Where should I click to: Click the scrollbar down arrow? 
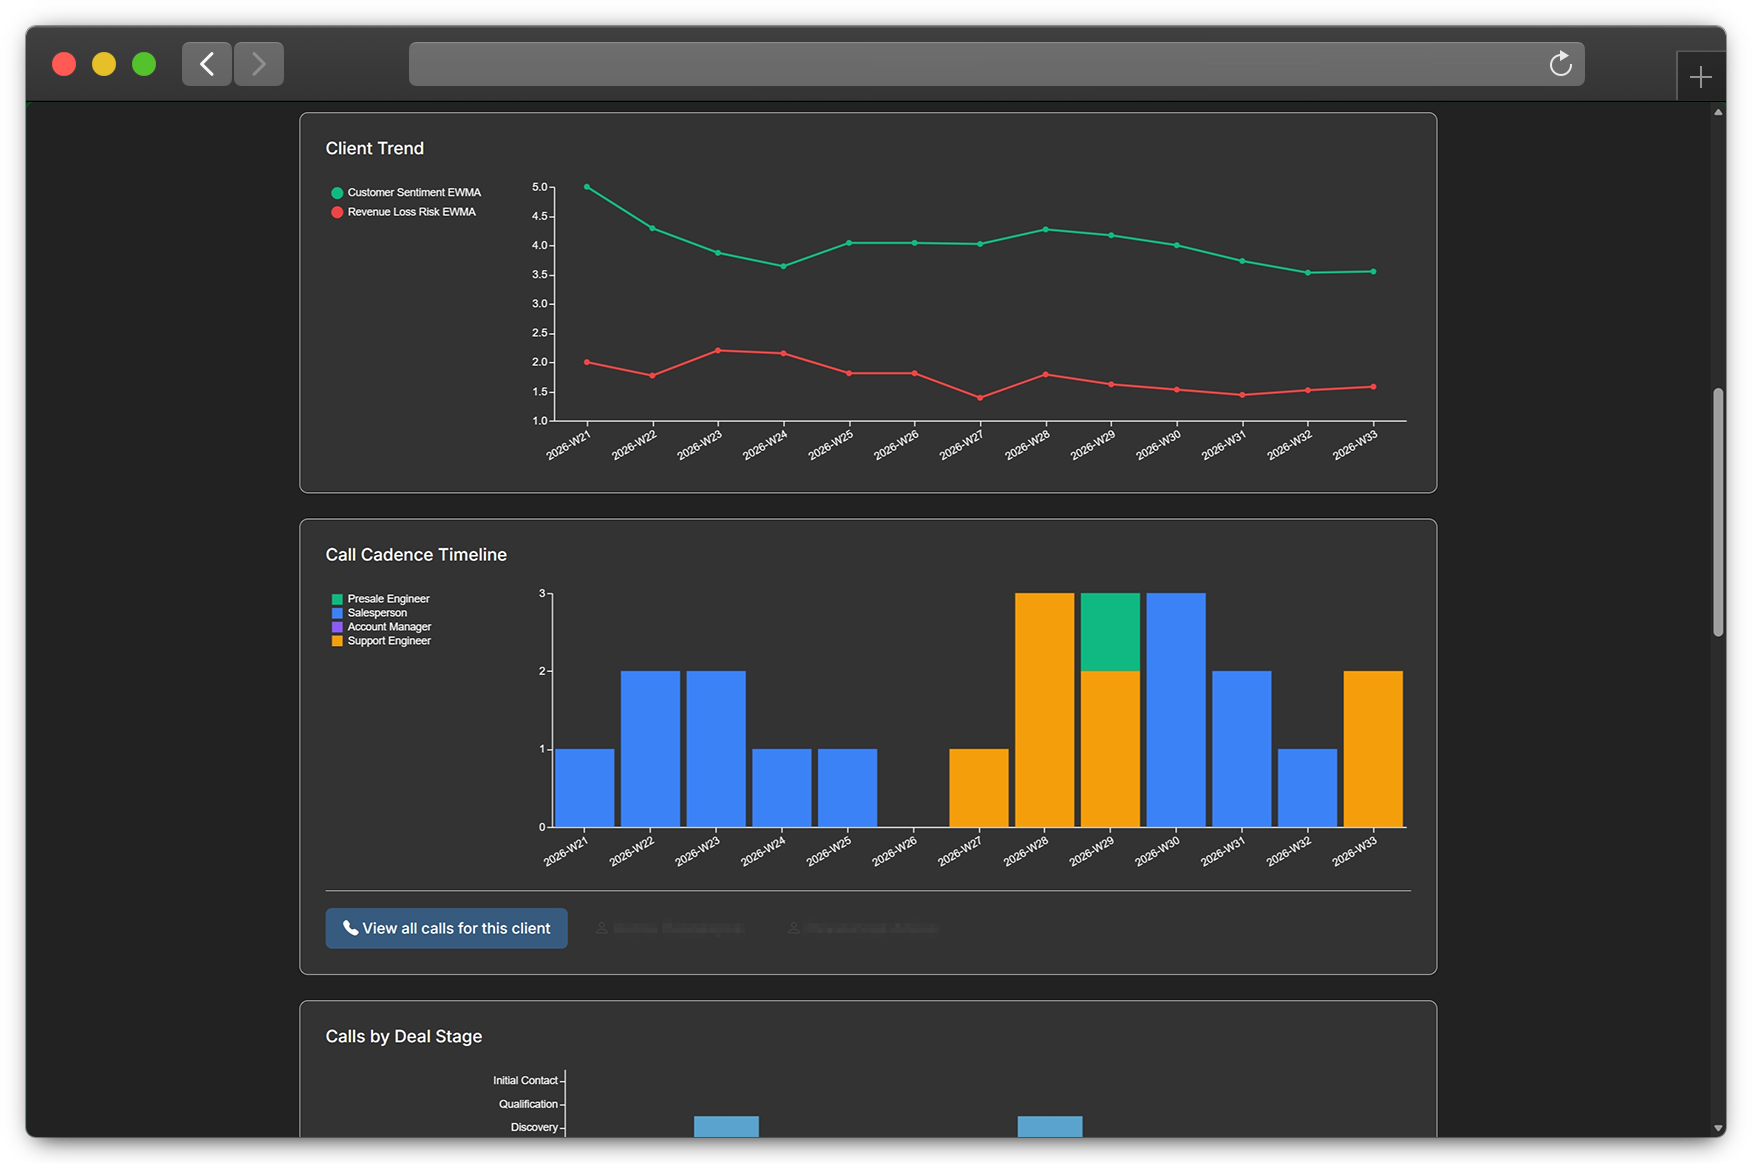pos(1718,1129)
